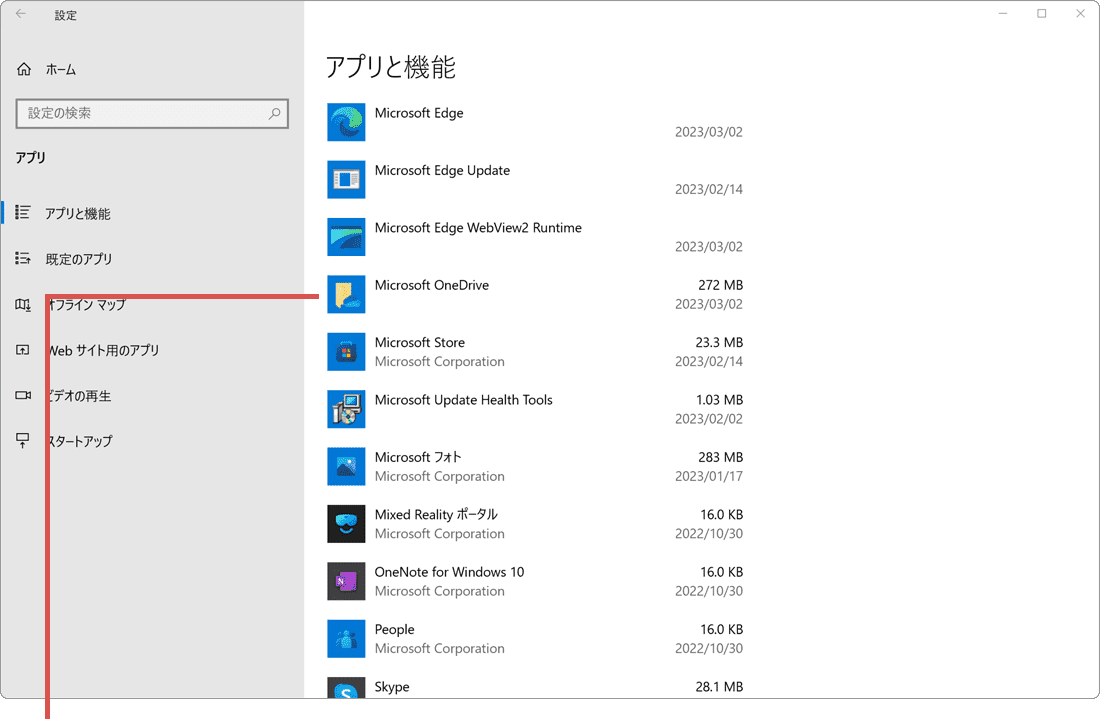Click the Microsoft Update Health Tools icon
Image resolution: width=1100 pixels, height=719 pixels.
[x=346, y=409]
